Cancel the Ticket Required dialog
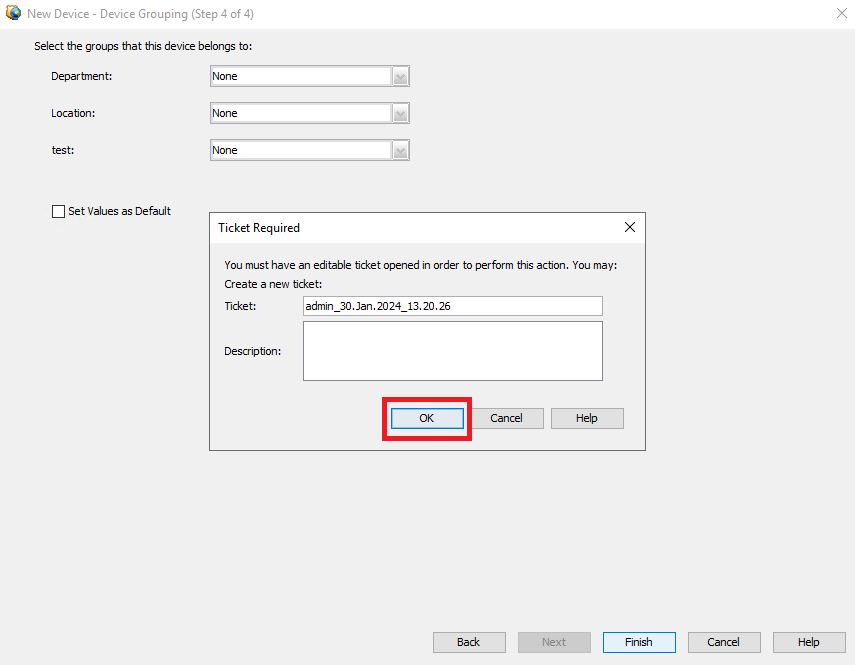This screenshot has width=855, height=665. [507, 418]
